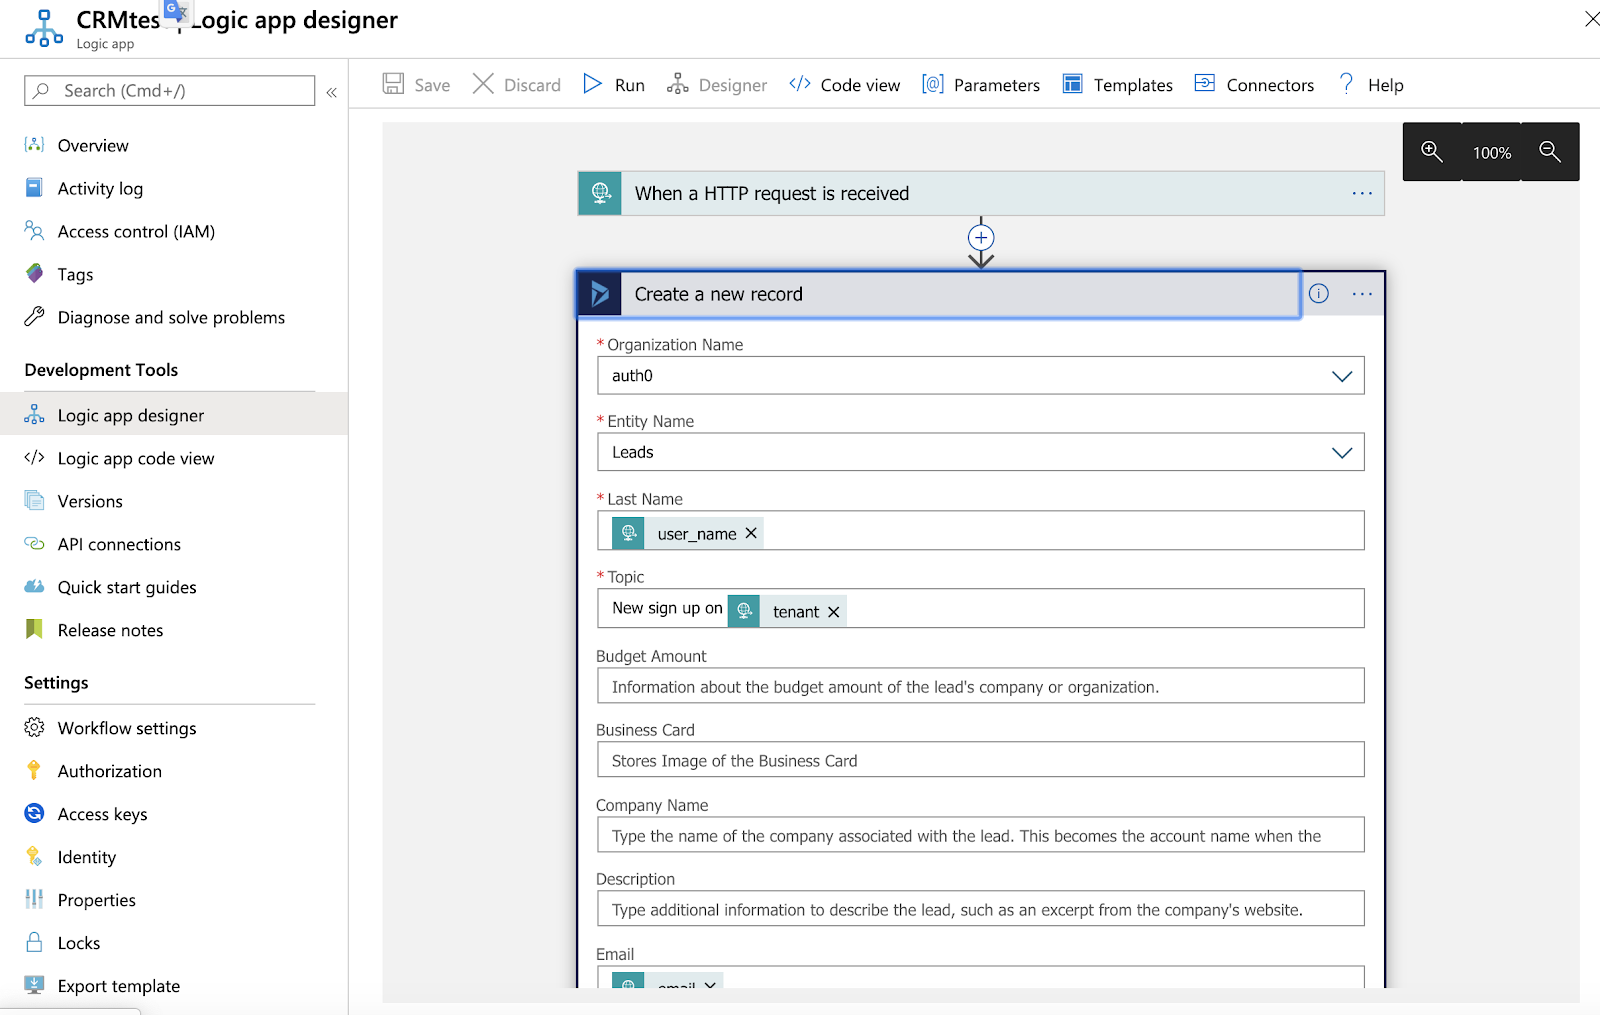This screenshot has width=1600, height=1015.
Task: Open the Create a new record ellipsis menu
Action: coord(1362,294)
